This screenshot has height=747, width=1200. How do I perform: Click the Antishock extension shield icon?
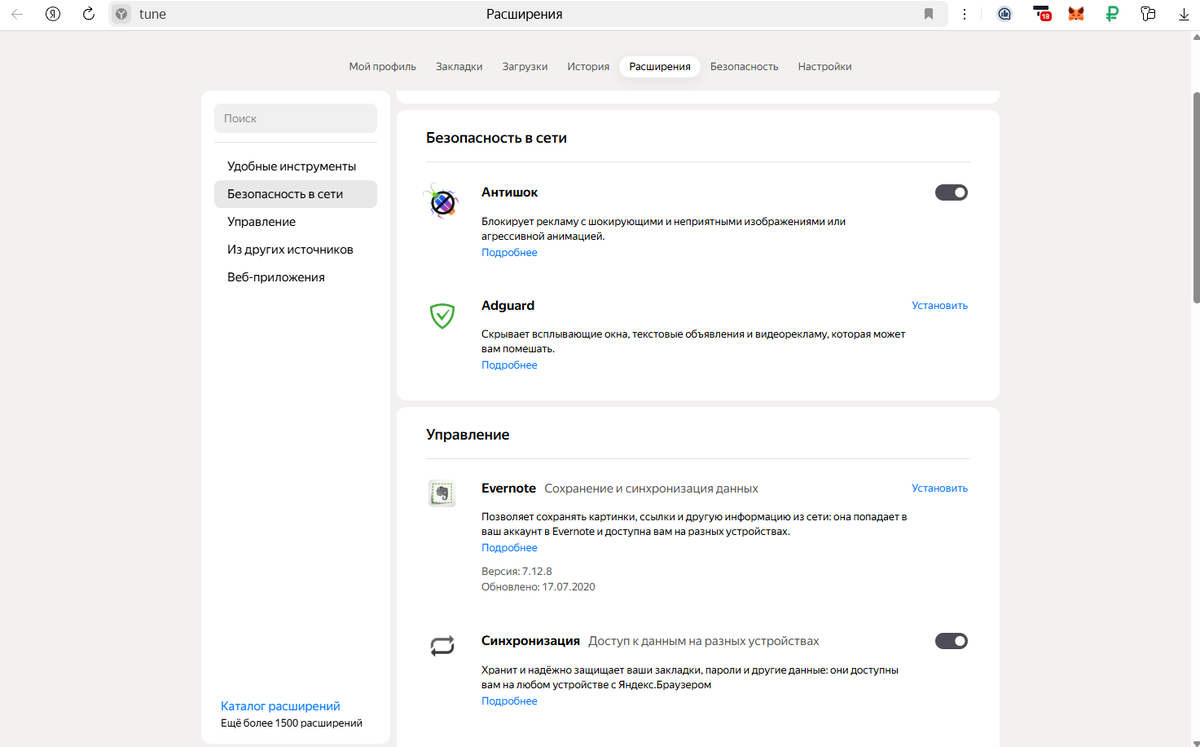[441, 200]
